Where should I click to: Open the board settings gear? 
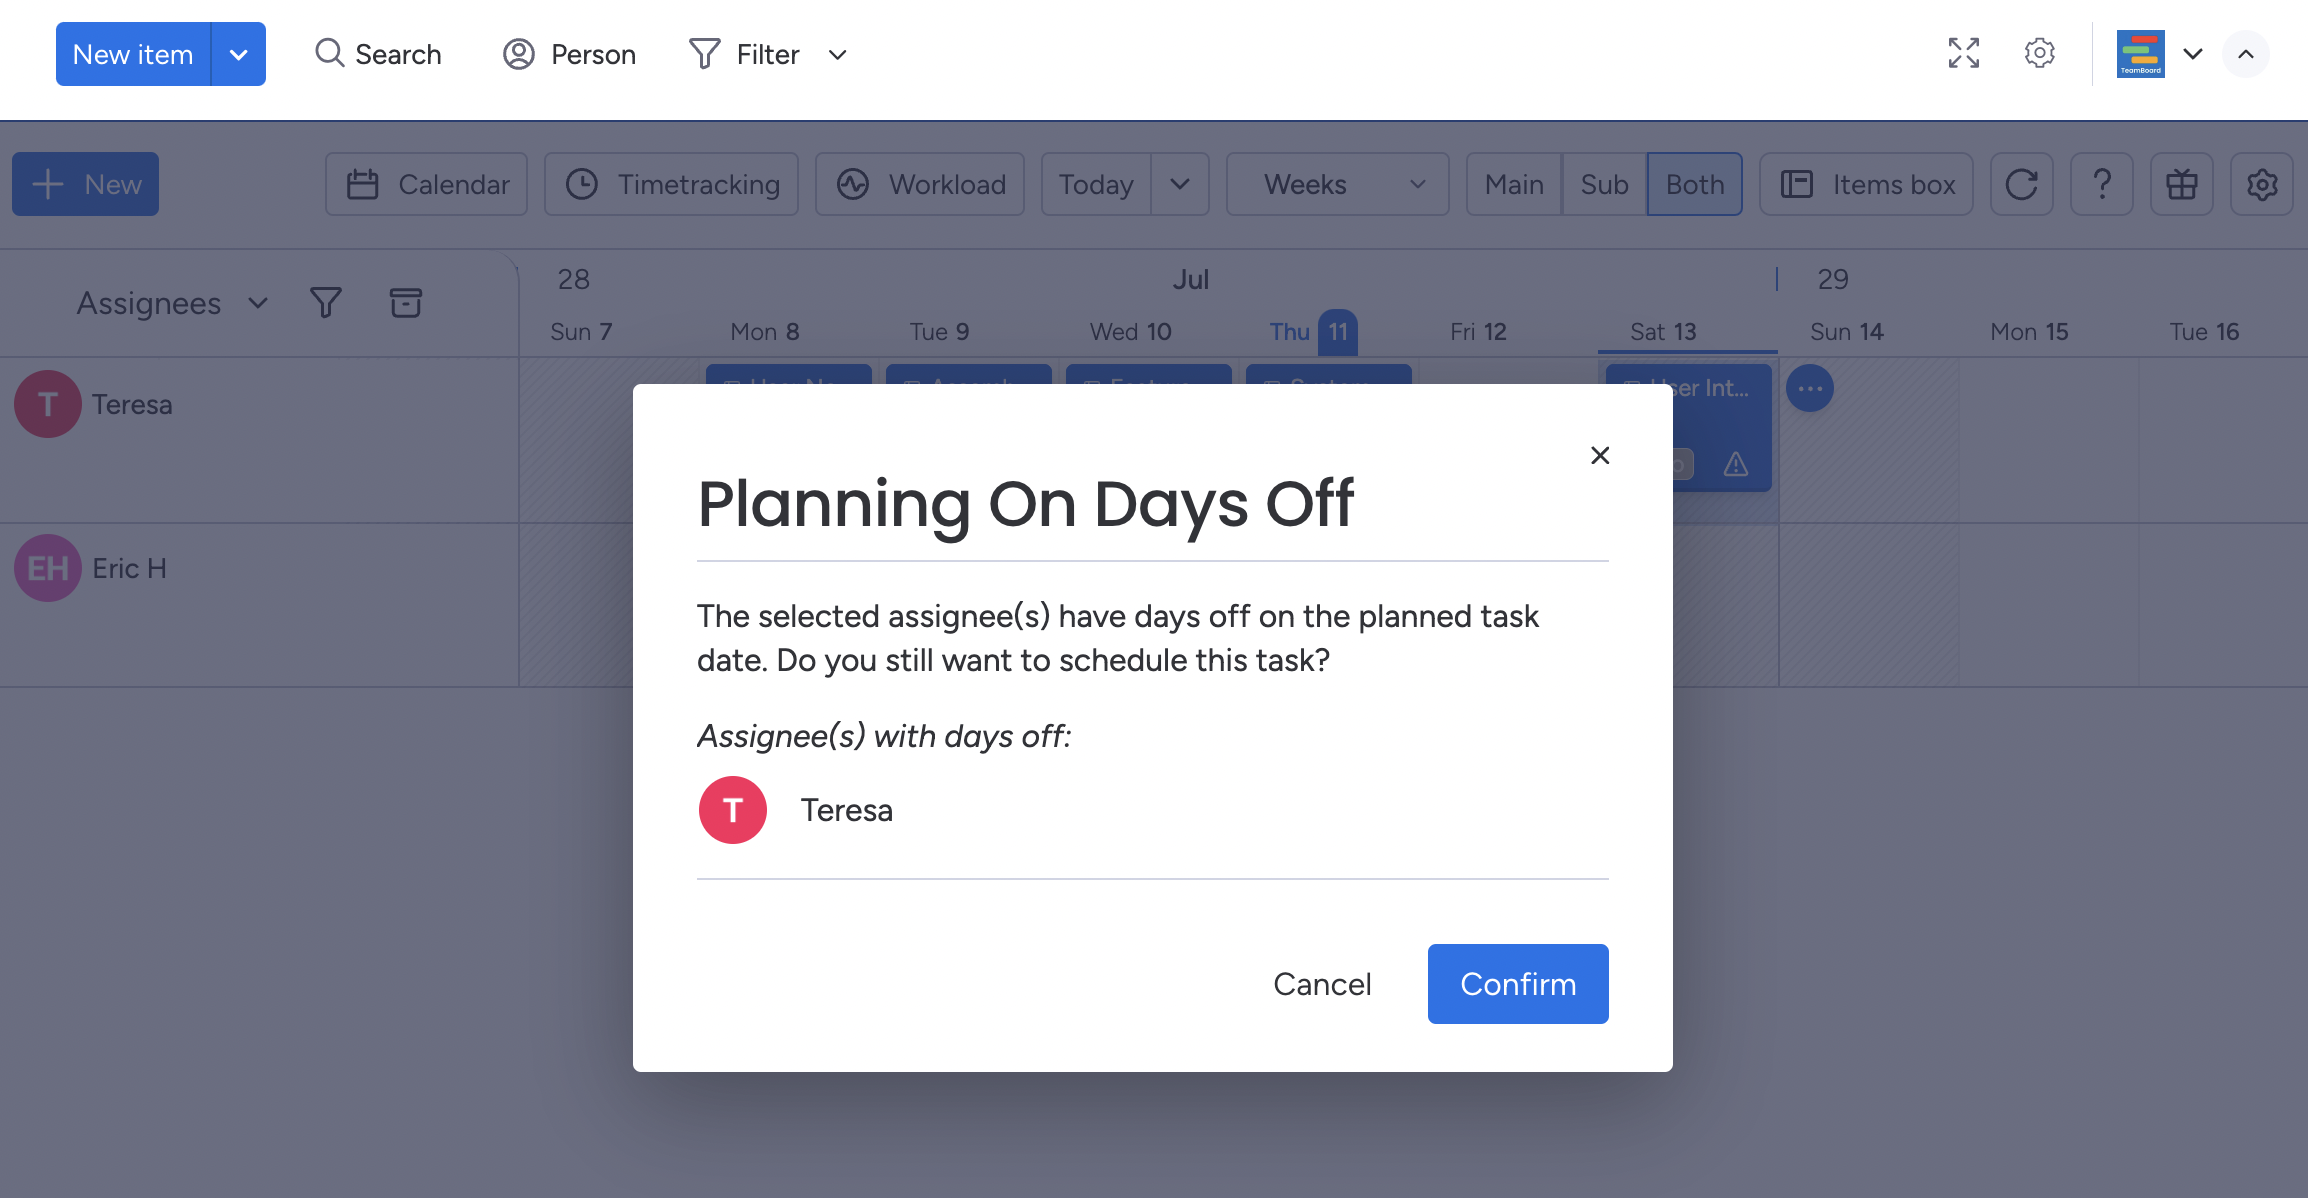[x=2262, y=184]
